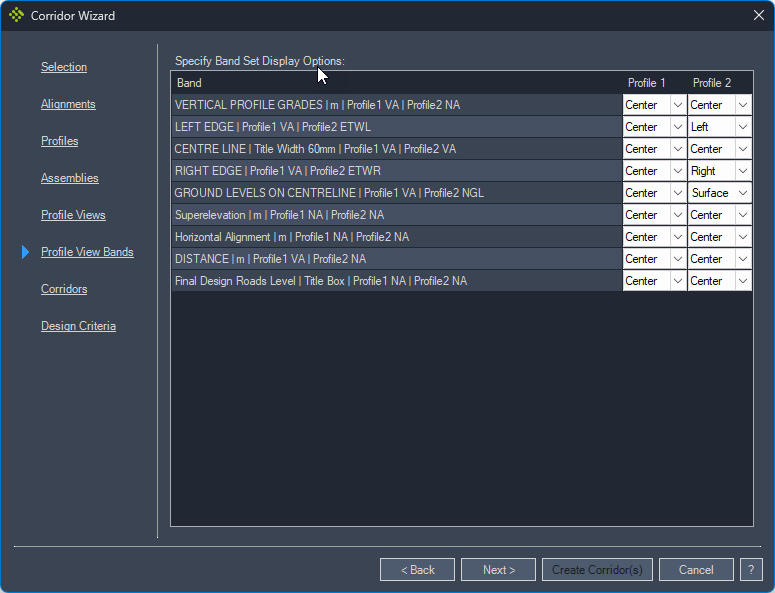Click the Next button
The height and width of the screenshot is (593, 775).
coord(498,570)
